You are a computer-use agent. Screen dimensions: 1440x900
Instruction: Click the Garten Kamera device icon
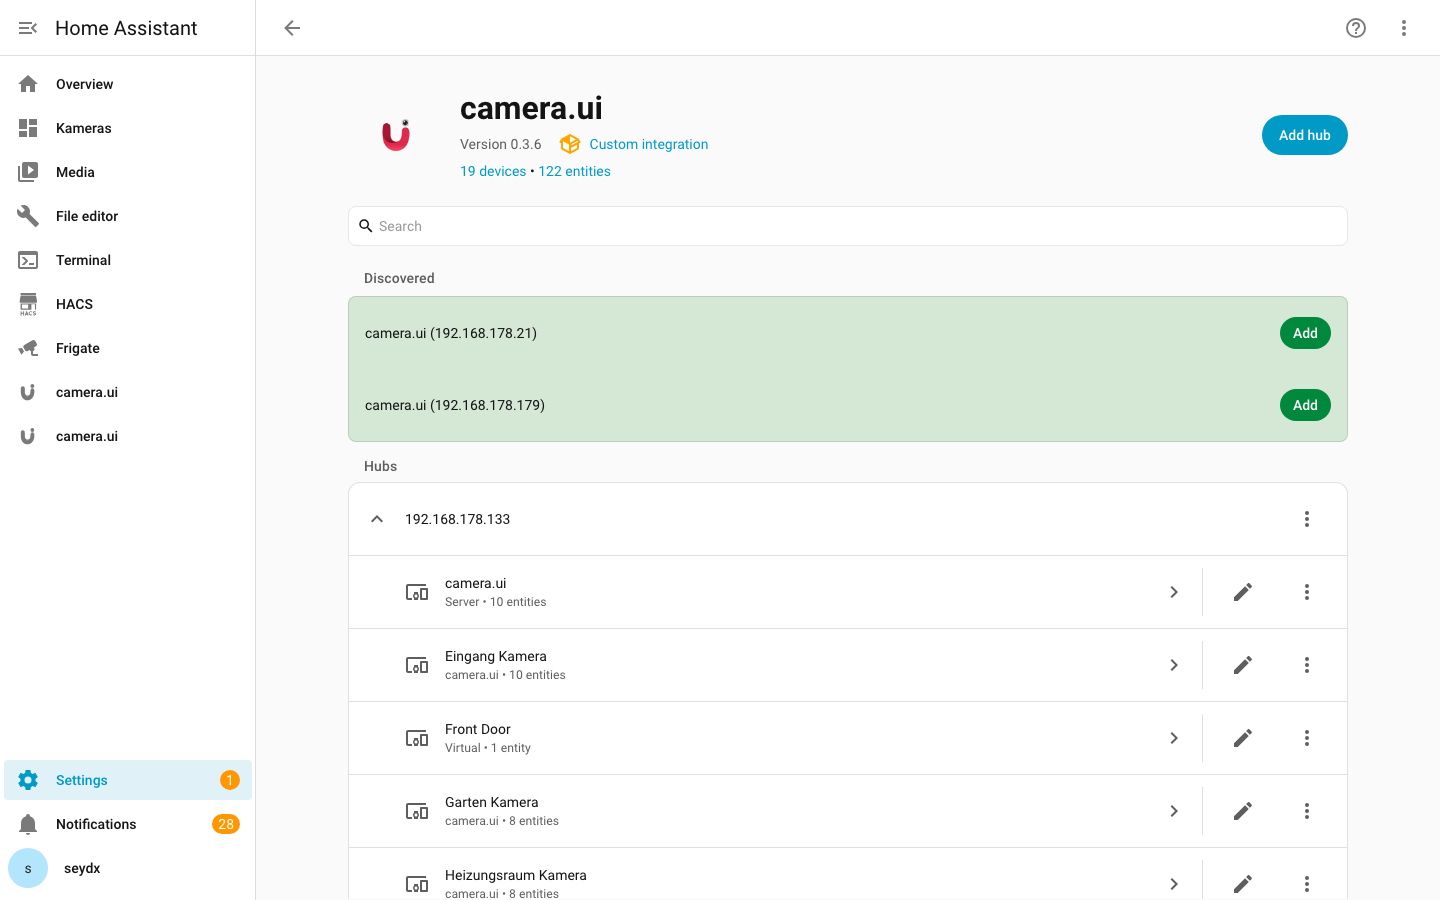coord(417,811)
